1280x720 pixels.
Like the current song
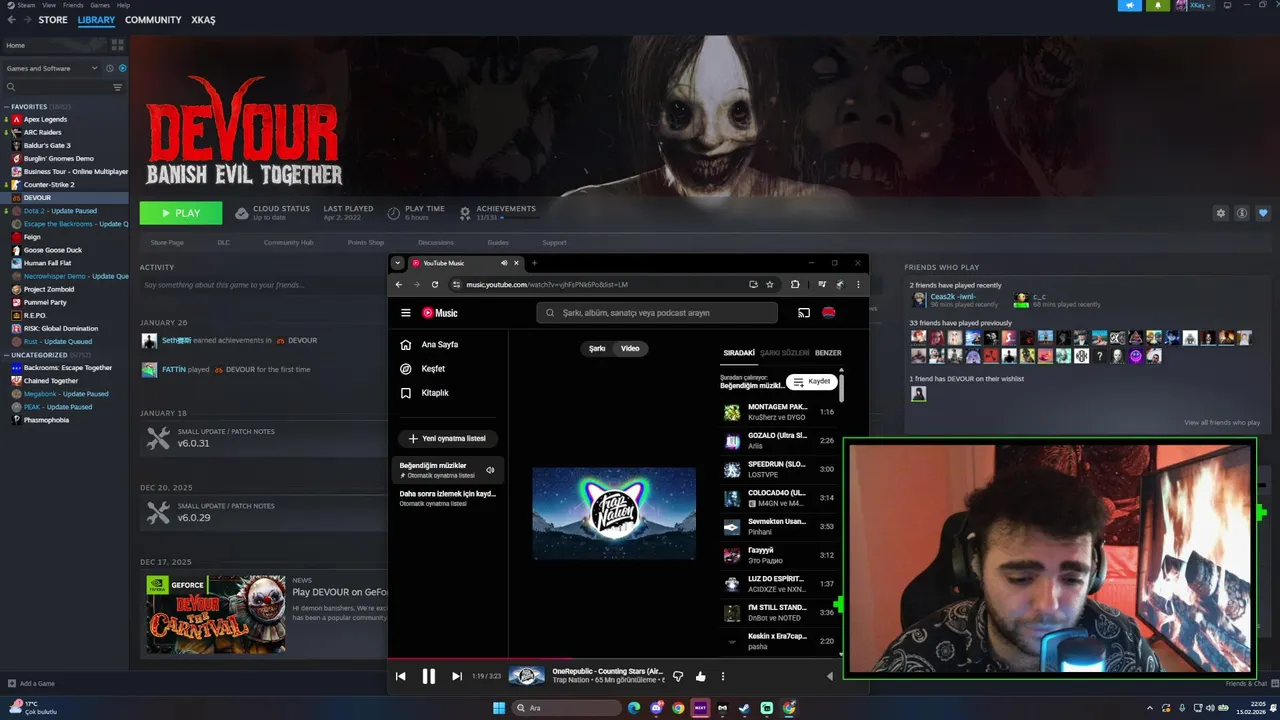point(700,676)
